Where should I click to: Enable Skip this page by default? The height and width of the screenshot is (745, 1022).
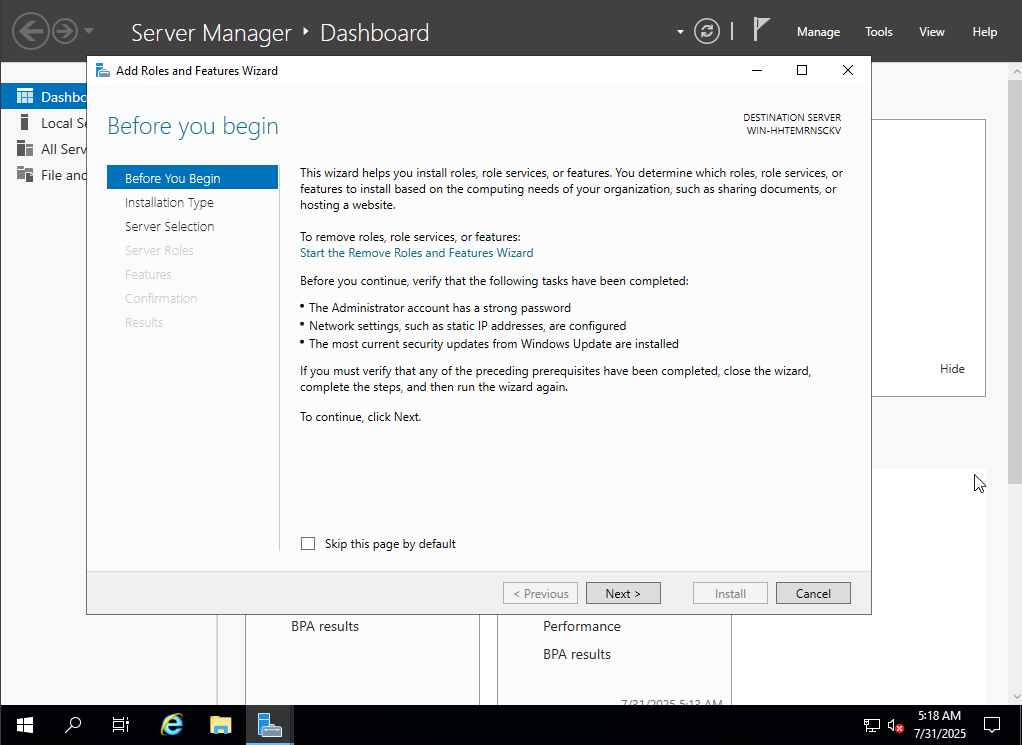point(308,544)
